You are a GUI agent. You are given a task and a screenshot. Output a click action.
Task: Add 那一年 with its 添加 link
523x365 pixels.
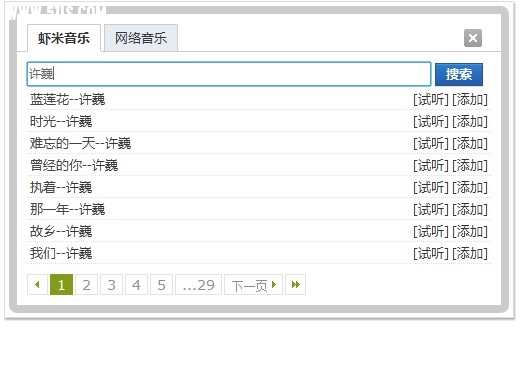[x=470, y=210]
